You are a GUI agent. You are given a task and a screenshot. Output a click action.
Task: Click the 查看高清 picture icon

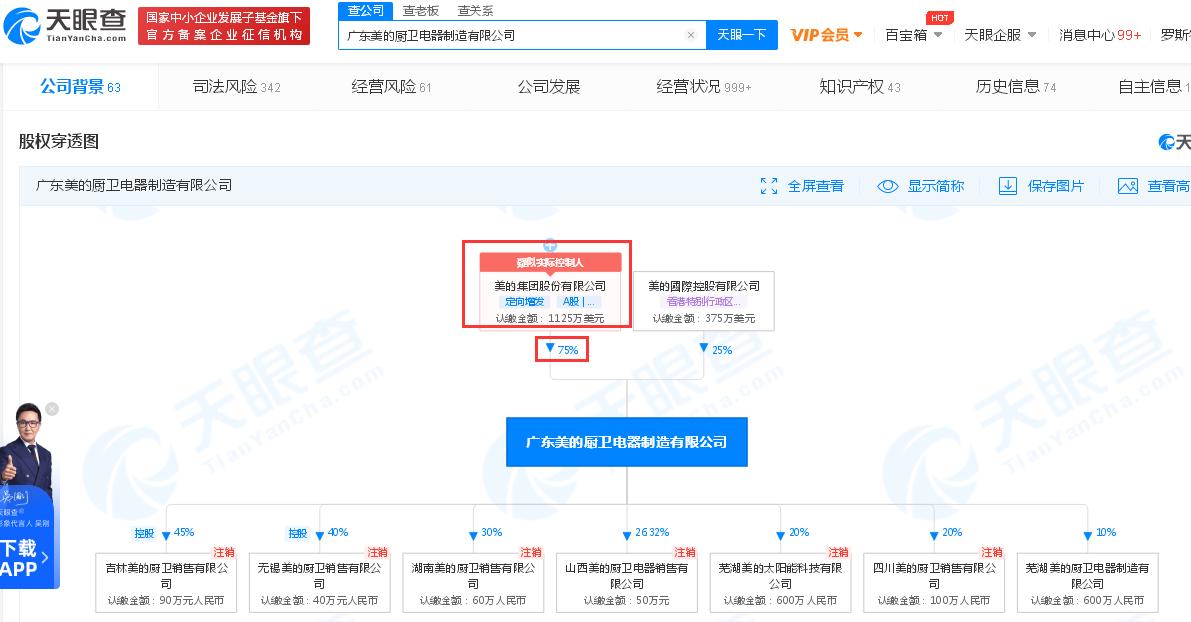pos(1127,186)
